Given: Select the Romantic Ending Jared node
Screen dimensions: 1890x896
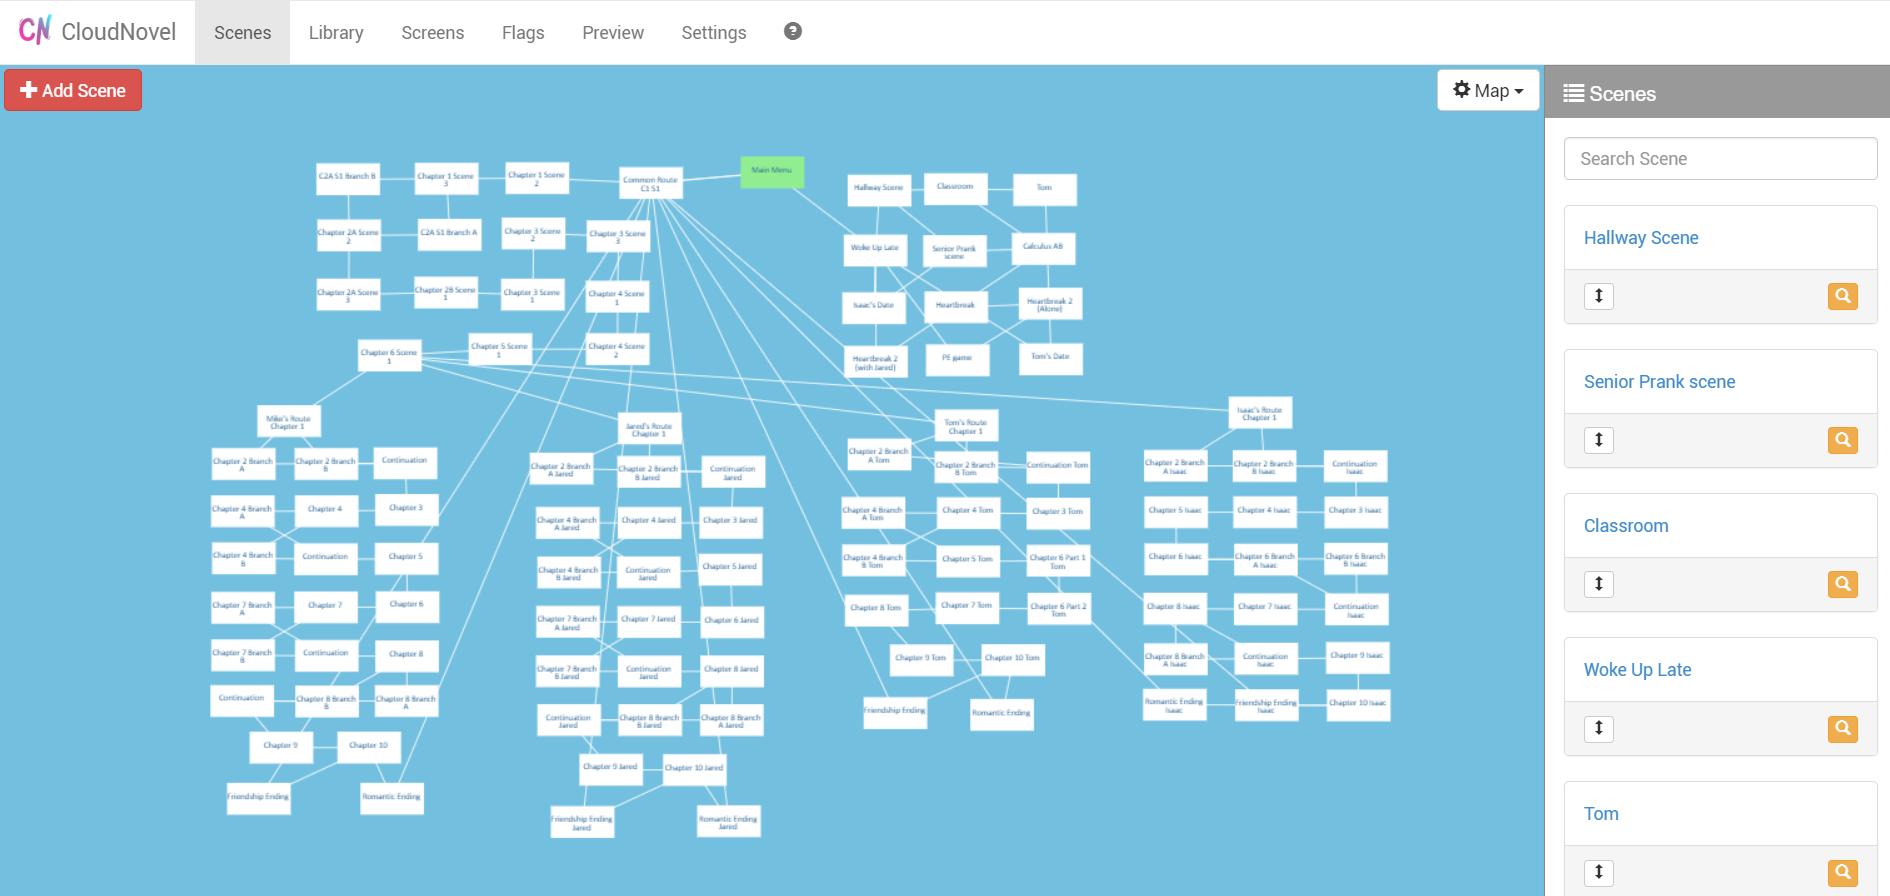Looking at the screenshot, I should click(729, 821).
